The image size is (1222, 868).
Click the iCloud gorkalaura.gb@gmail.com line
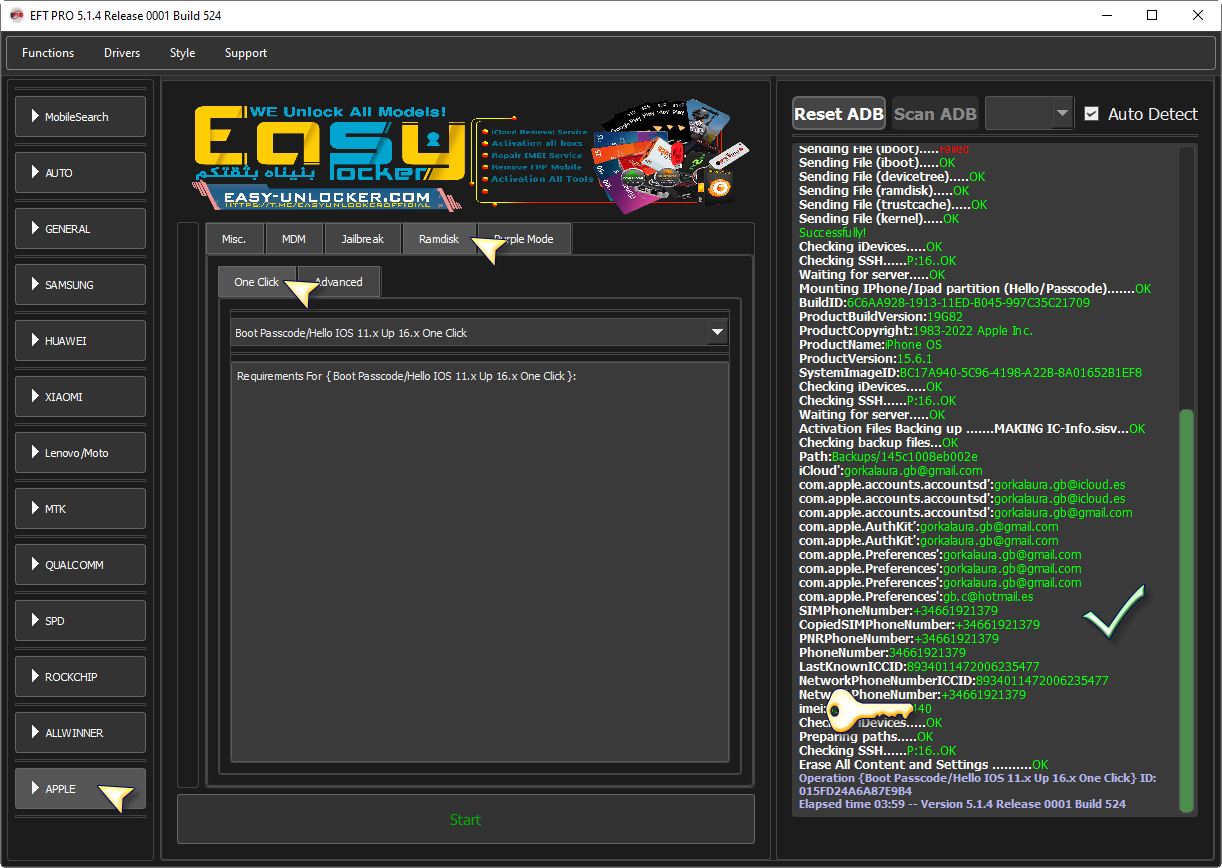click(x=890, y=471)
